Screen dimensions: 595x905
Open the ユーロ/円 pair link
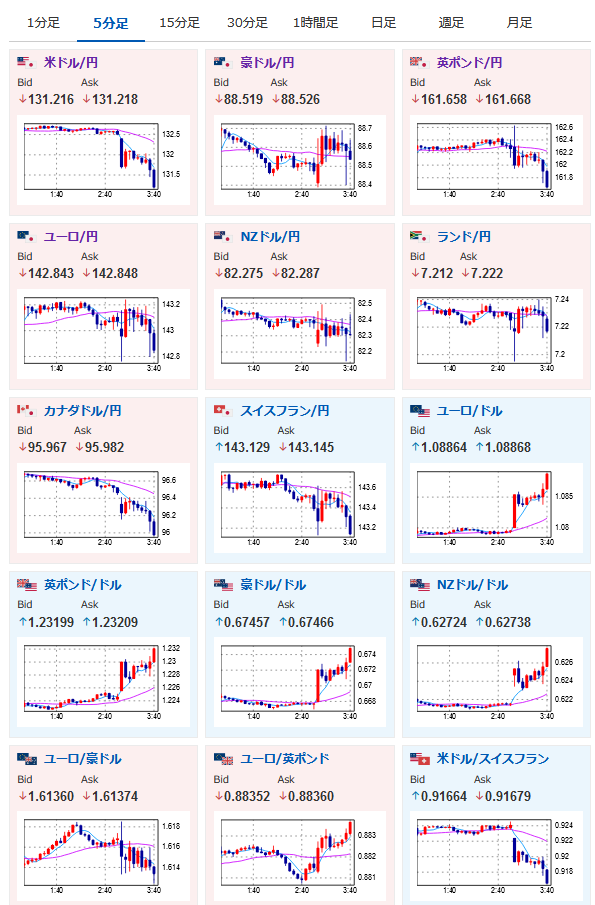tap(71, 237)
